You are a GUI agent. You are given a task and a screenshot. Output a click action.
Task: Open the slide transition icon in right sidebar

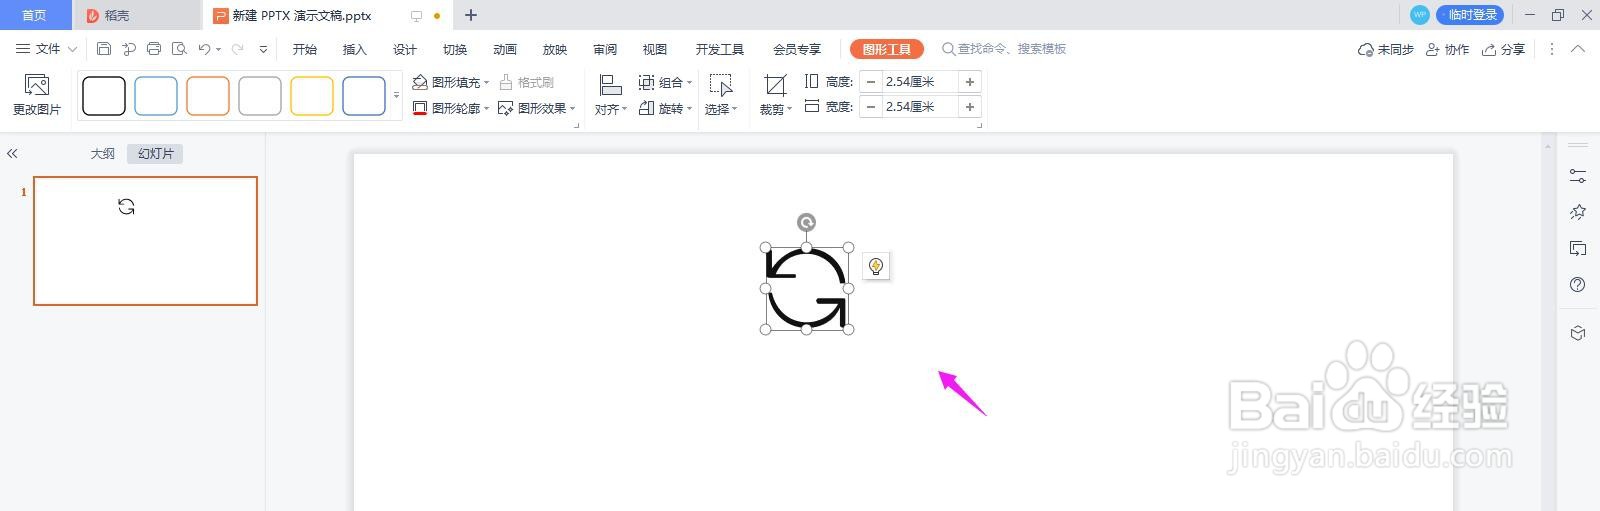1578,248
